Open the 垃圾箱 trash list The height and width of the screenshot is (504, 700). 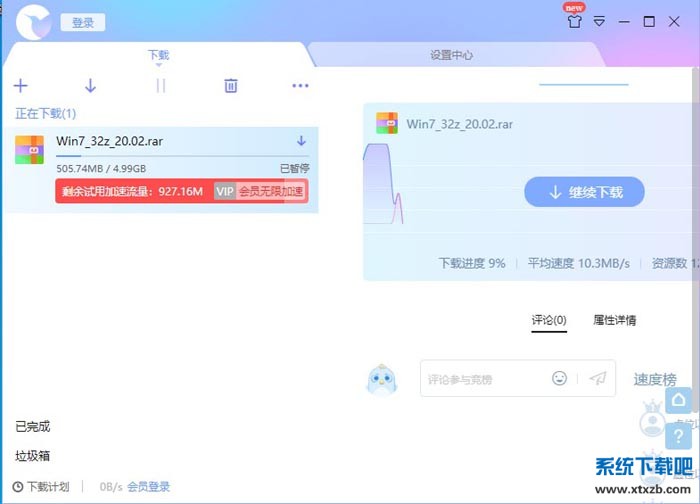[x=32, y=455]
